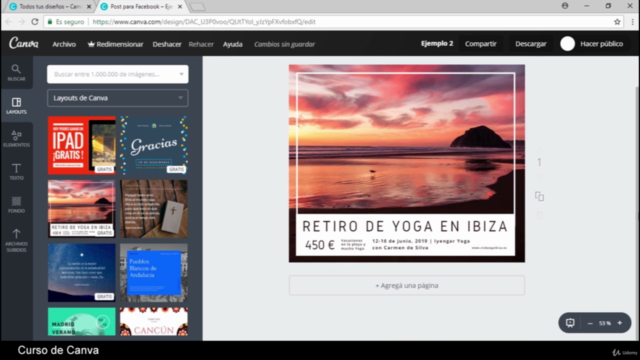The height and width of the screenshot is (360, 640).
Task: Close the 'Post para Facebook' tab
Action: pos(180,7)
